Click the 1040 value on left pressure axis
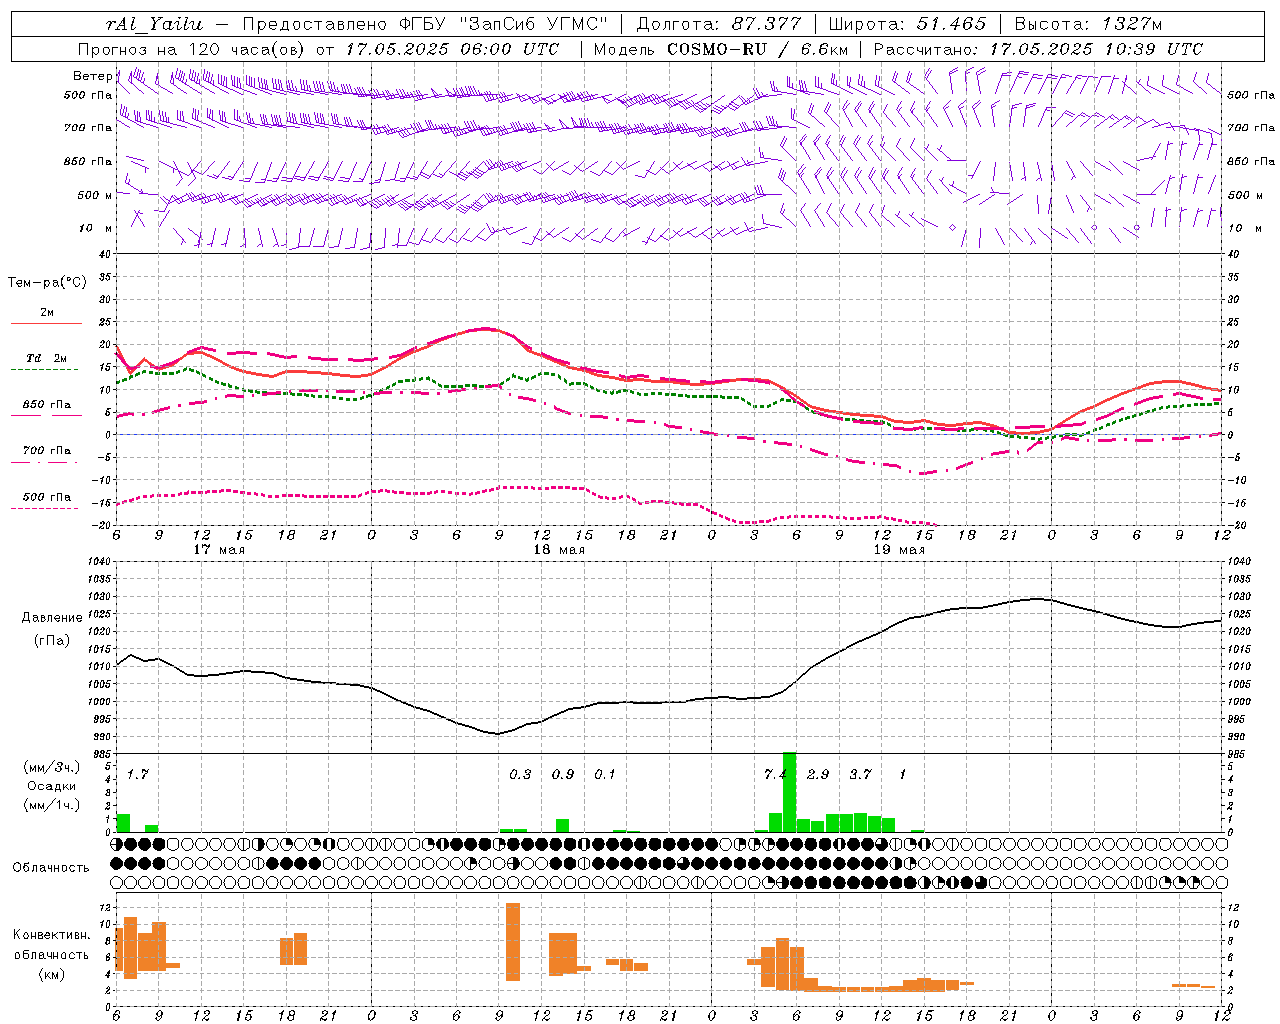The image size is (1280, 1024). pyautogui.click(x=98, y=562)
